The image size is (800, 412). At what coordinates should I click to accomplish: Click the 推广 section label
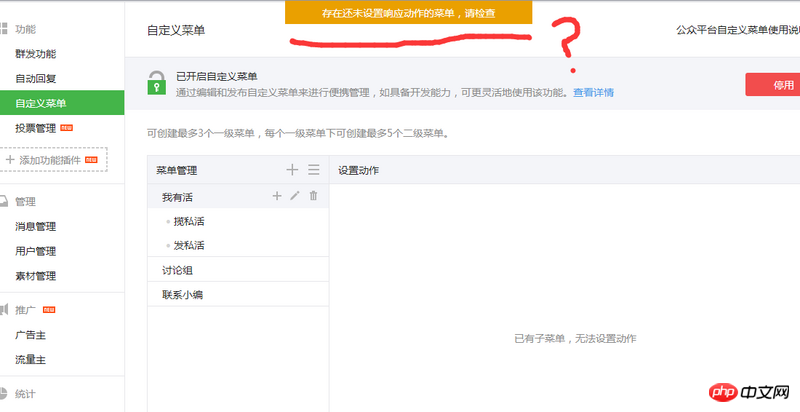click(x=26, y=310)
